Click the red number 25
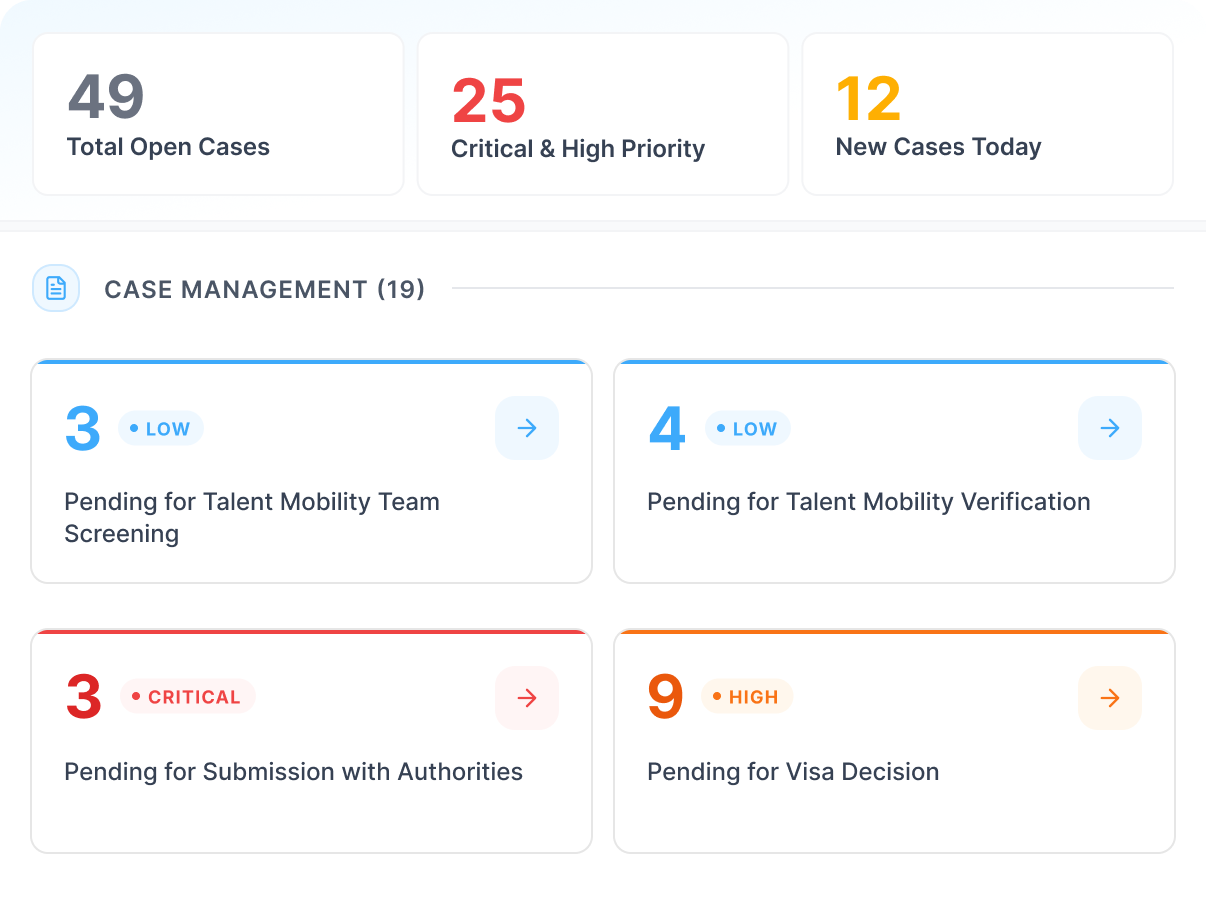Screen dimensions: 1206x900 coord(489,100)
